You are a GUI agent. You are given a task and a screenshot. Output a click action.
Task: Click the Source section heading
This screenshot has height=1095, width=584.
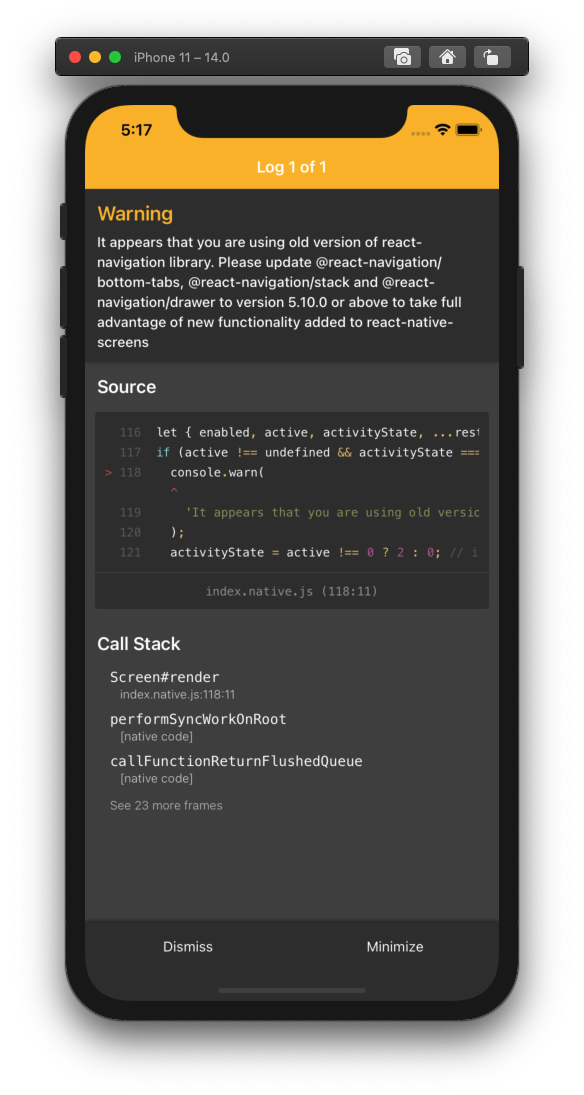126,387
